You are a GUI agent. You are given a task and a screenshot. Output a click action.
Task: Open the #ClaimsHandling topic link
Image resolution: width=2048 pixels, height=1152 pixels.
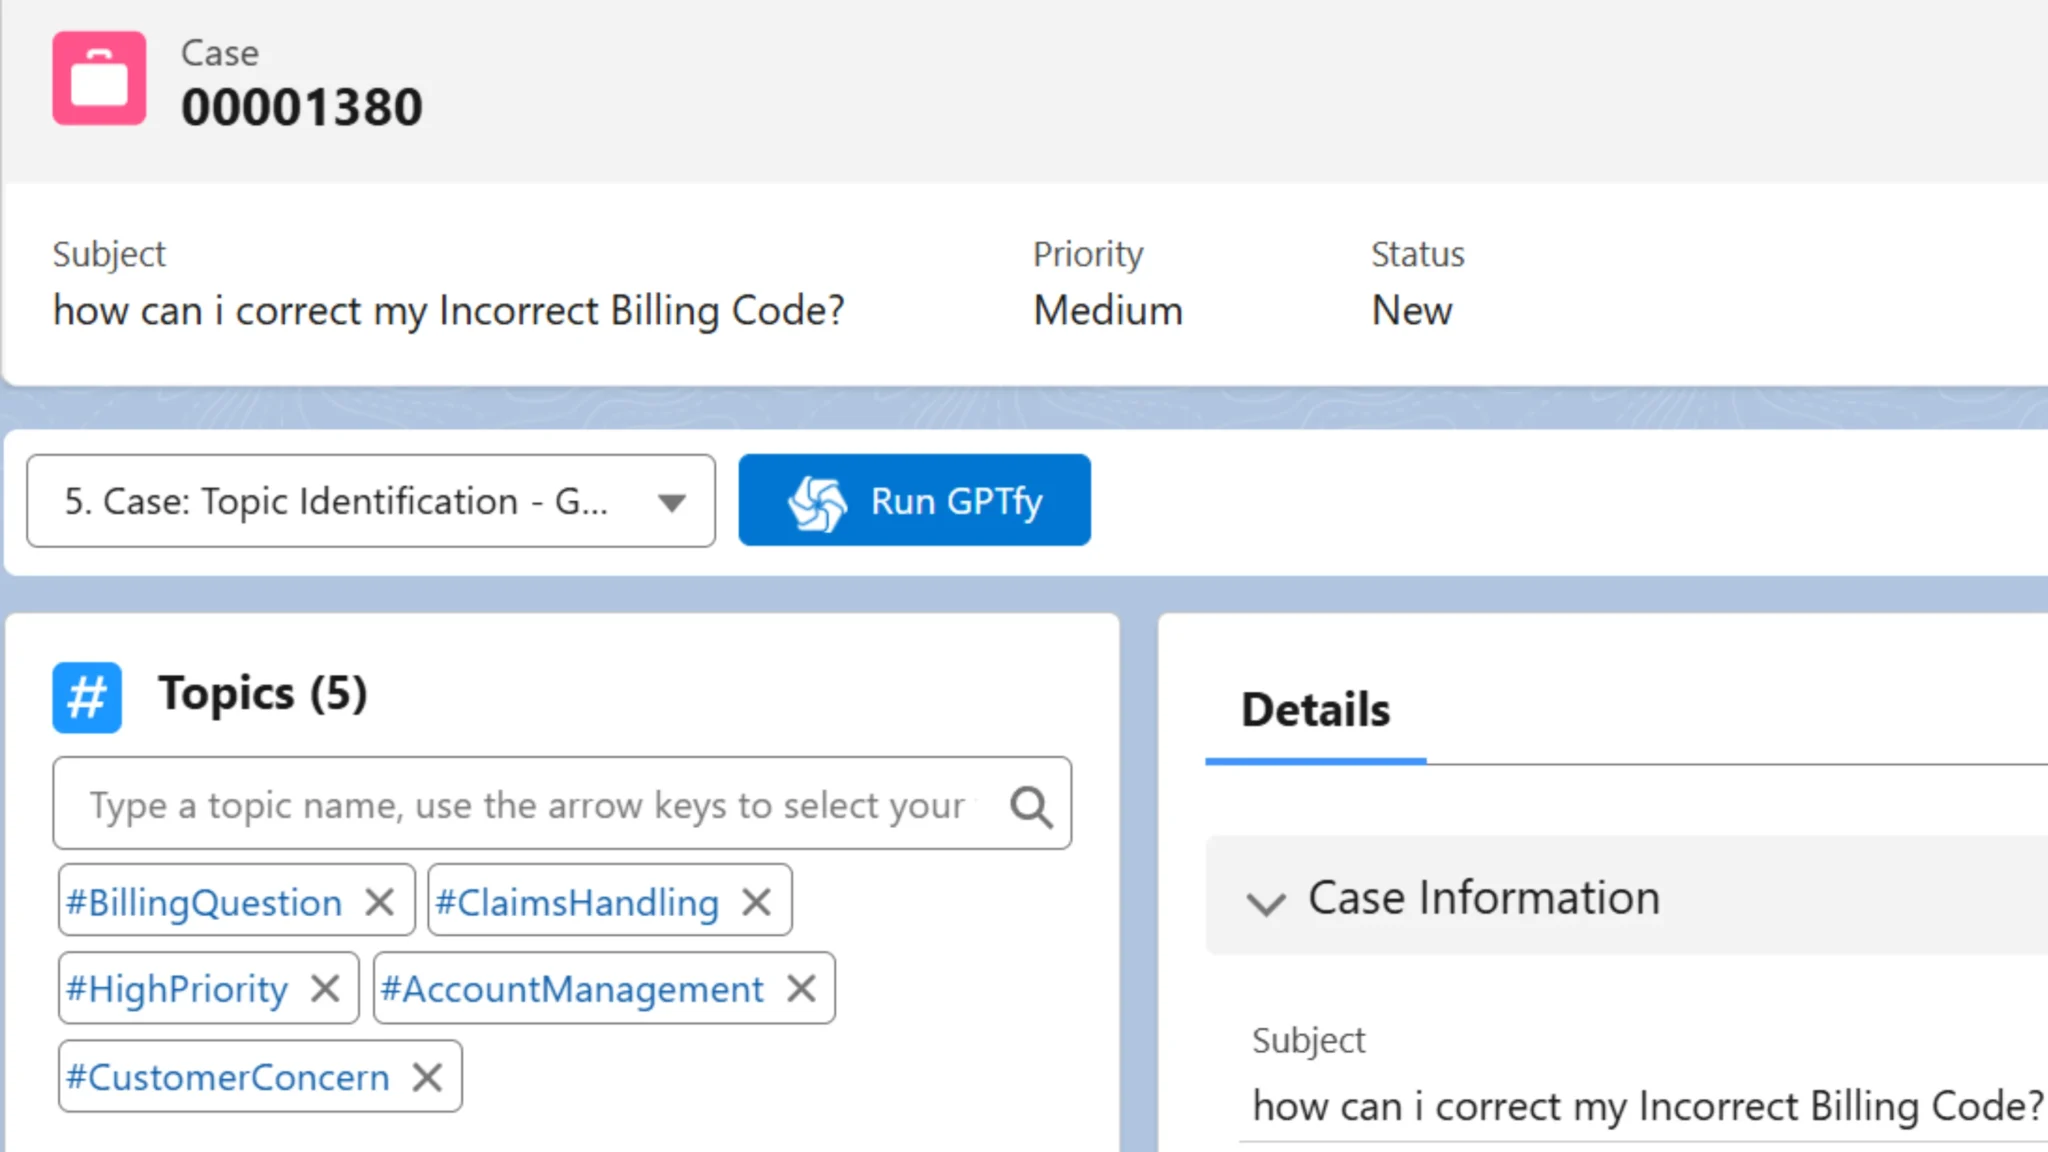[x=576, y=901]
